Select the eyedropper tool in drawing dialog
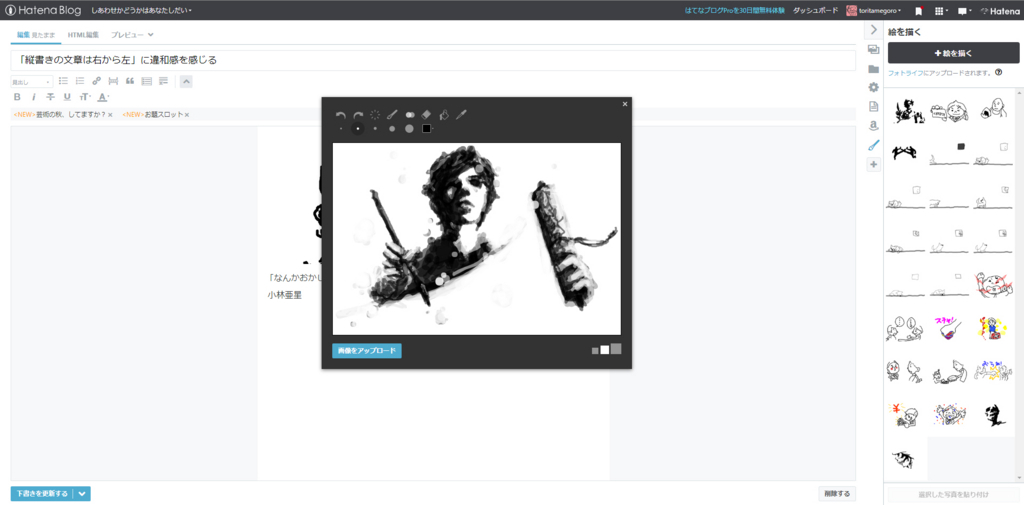 coord(461,115)
